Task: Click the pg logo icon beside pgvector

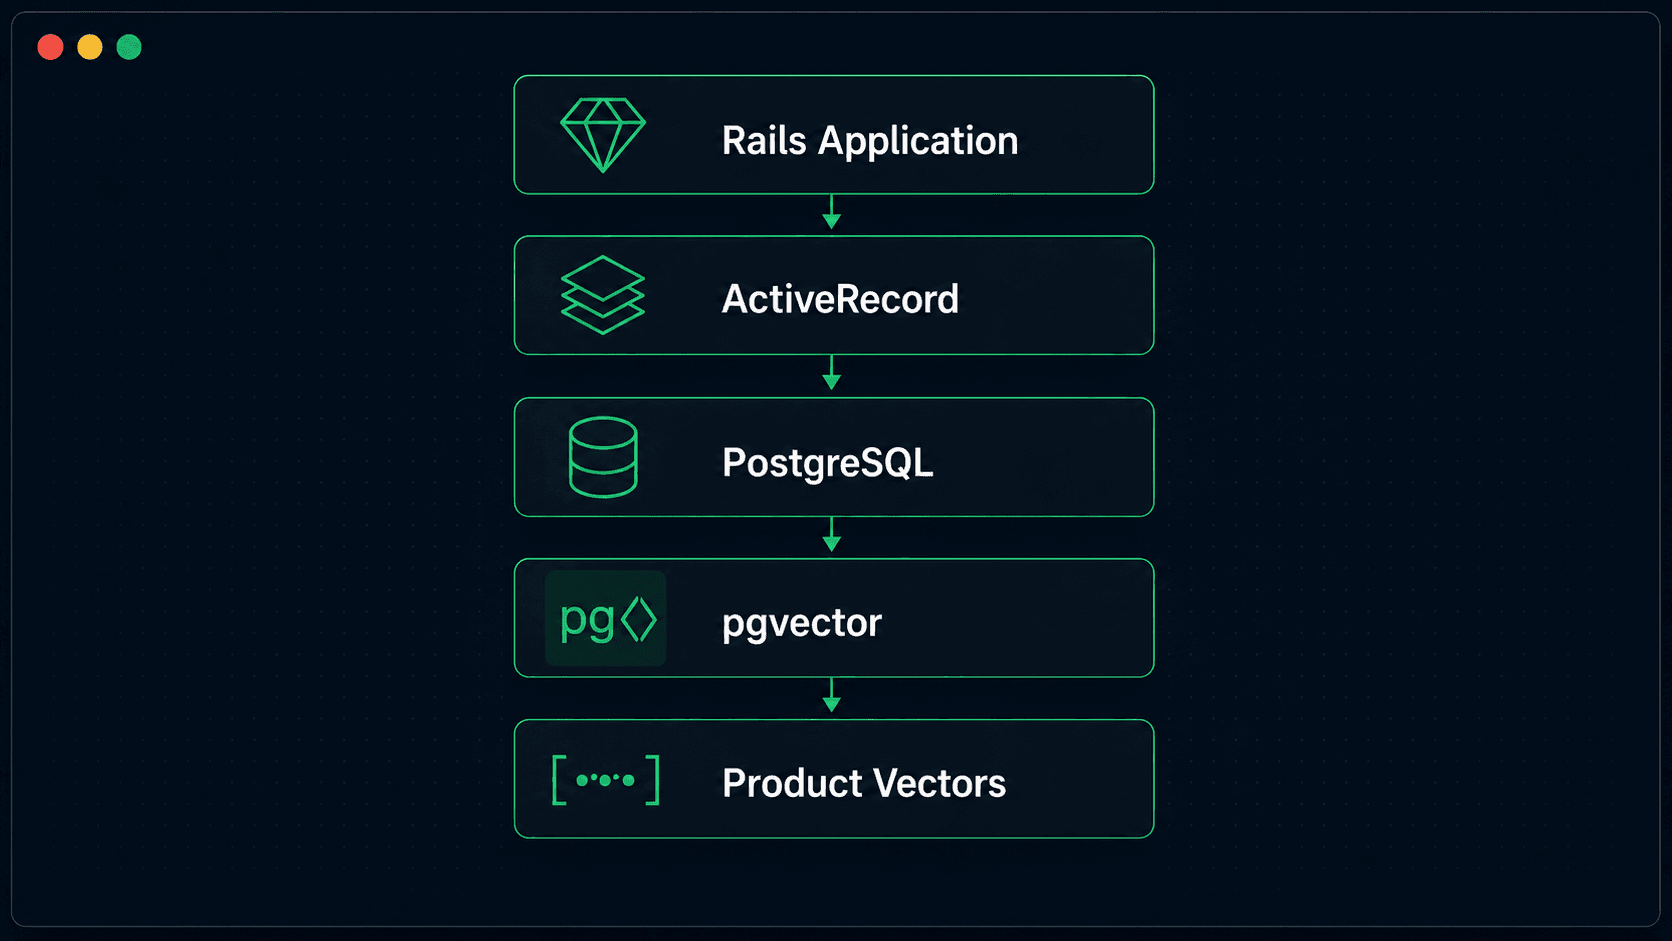Action: coord(606,619)
